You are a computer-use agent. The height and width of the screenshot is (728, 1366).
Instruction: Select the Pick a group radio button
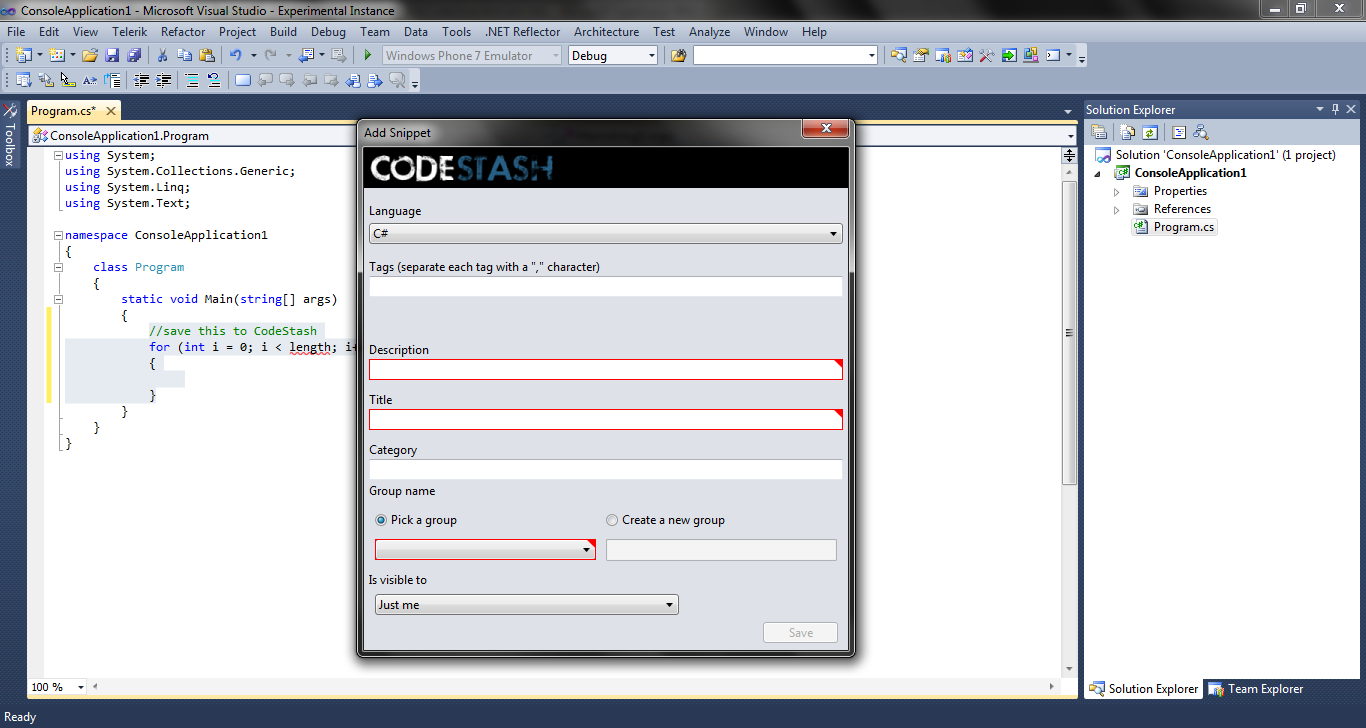coord(381,520)
